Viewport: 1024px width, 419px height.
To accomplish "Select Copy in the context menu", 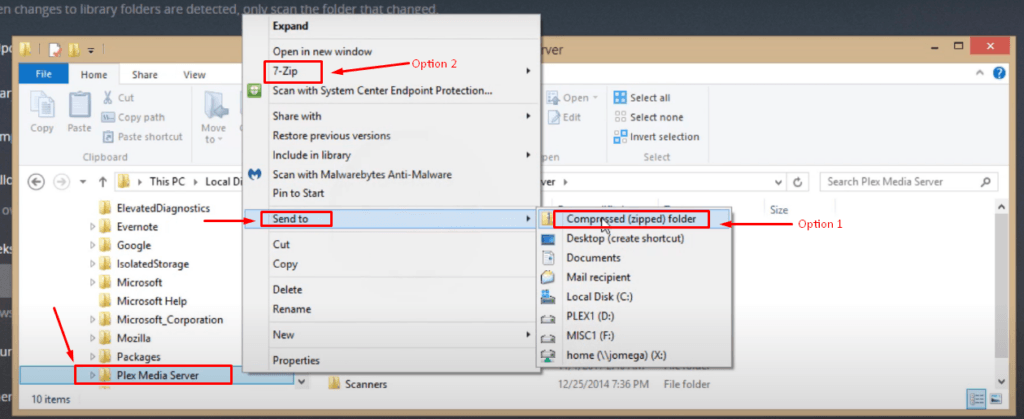I will [391, 264].
